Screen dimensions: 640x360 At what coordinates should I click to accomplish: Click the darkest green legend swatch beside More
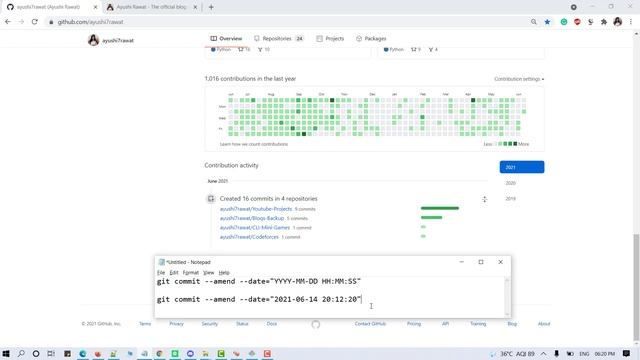pyautogui.click(x=515, y=144)
